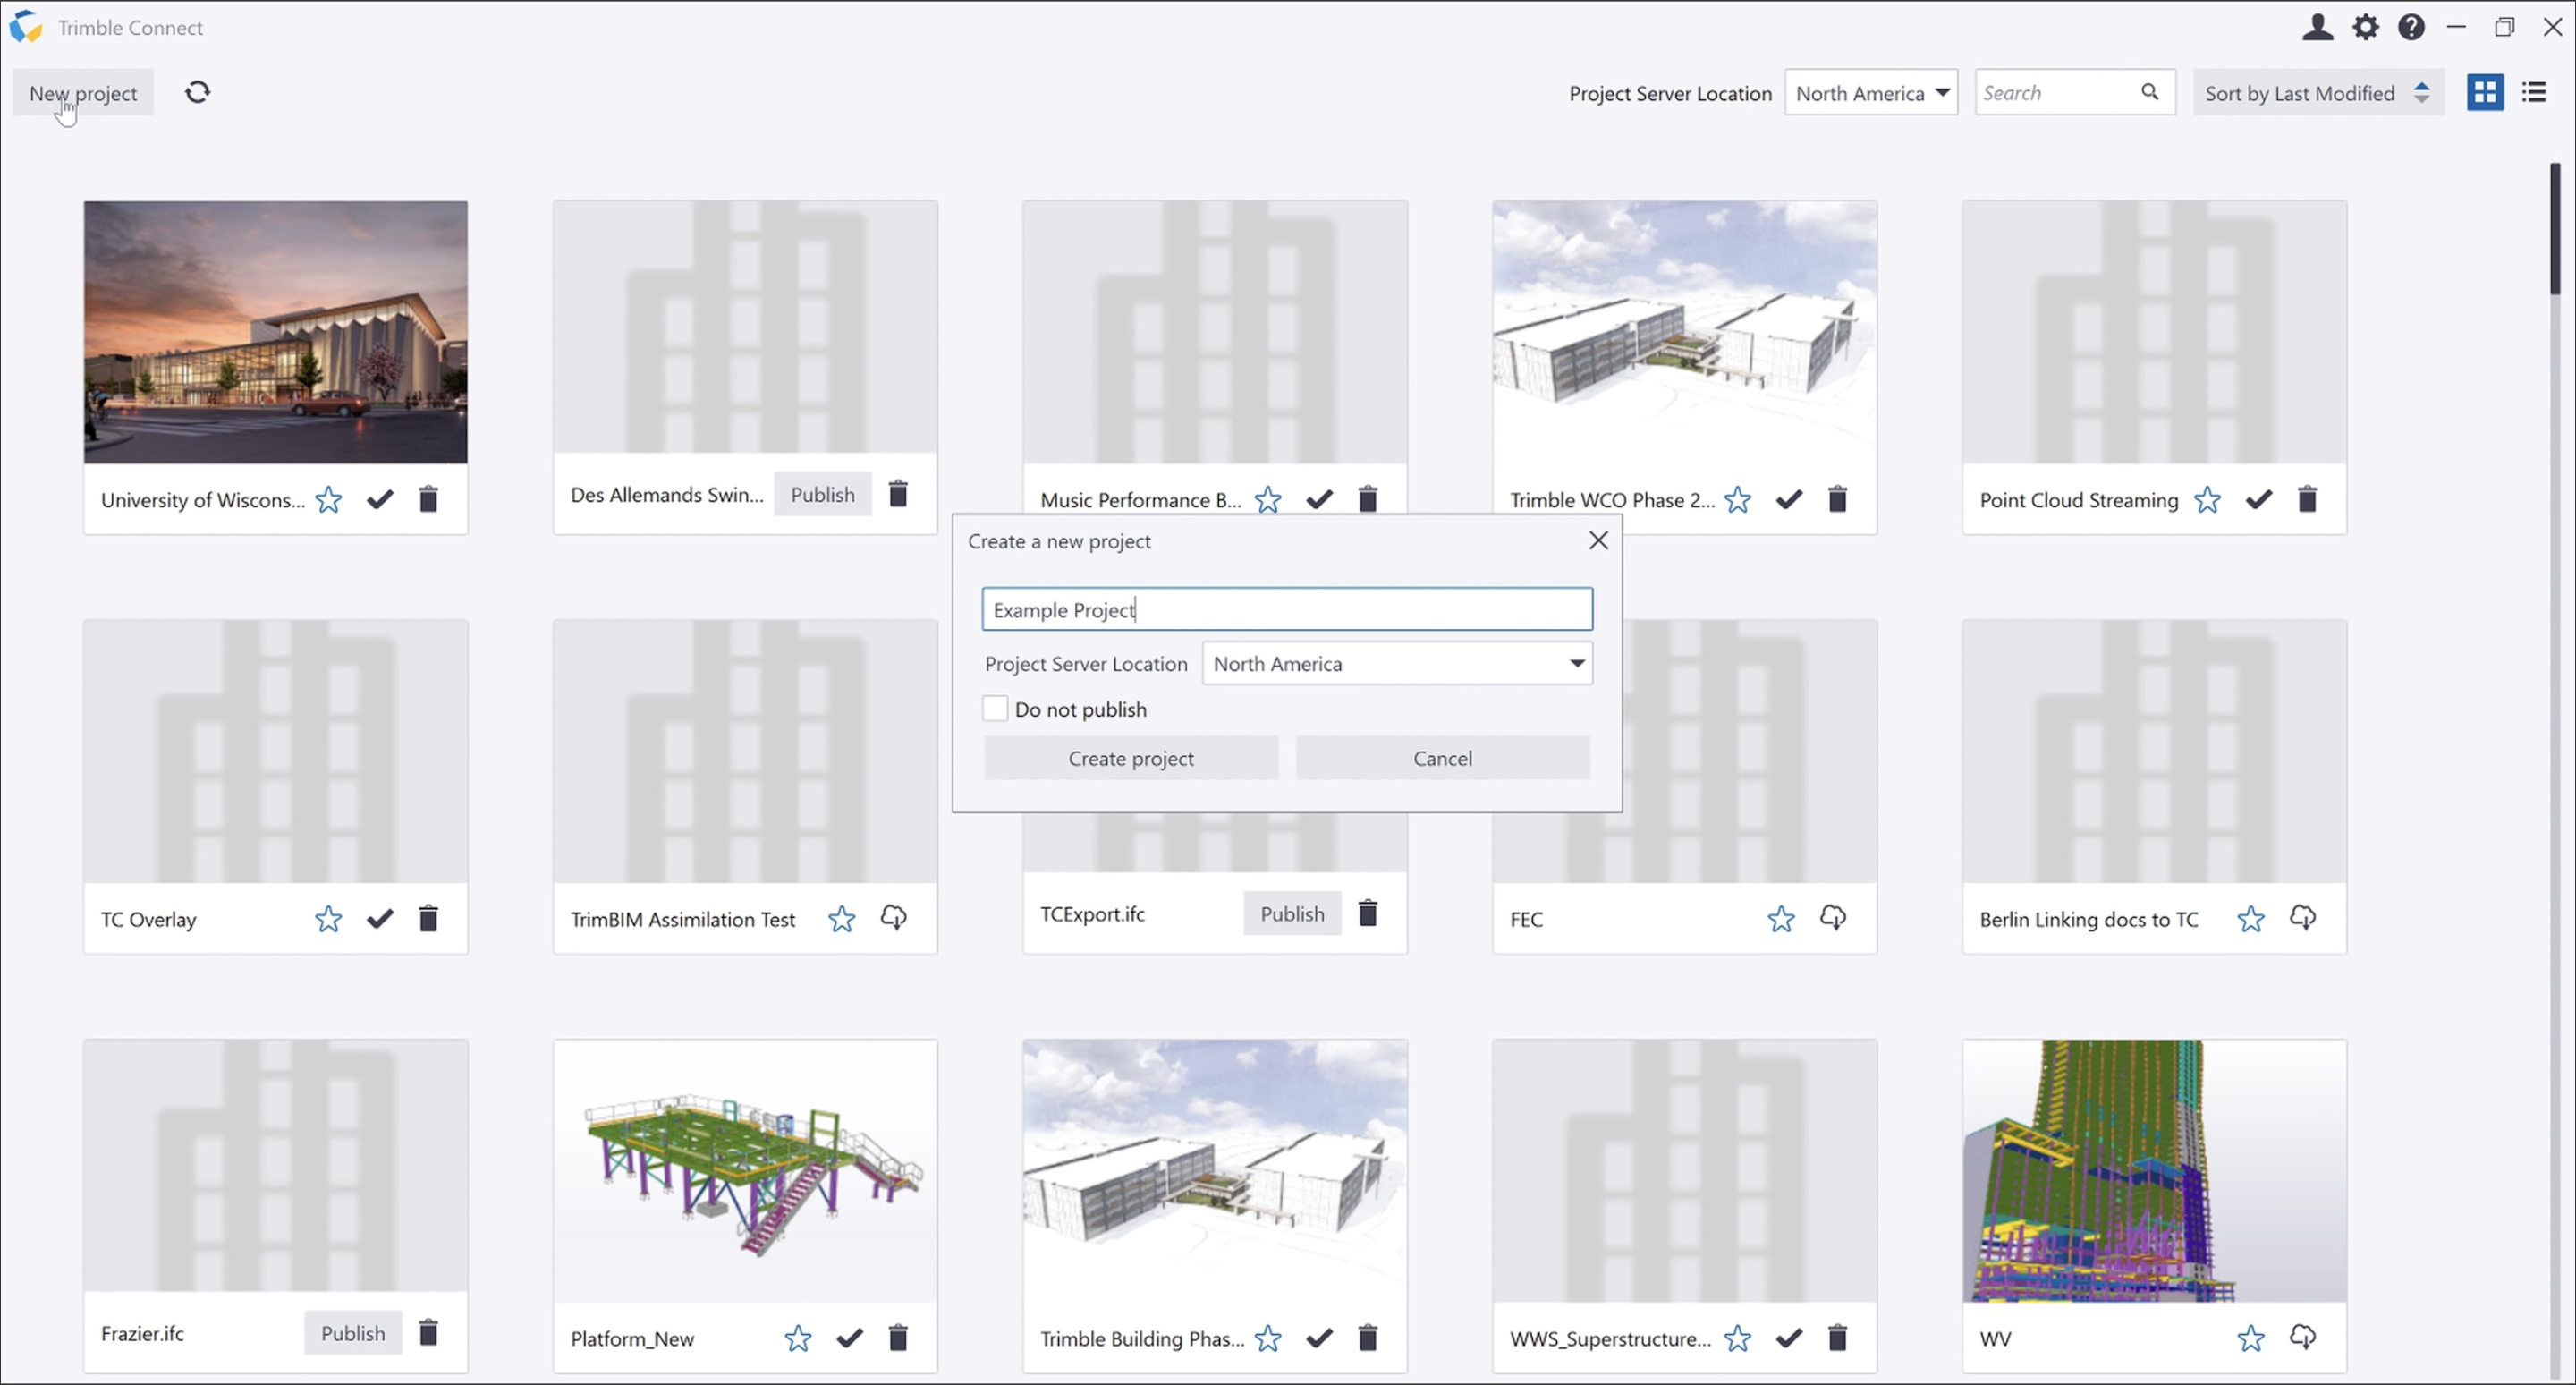
Task: Open the WV project thumbnail
Action: click(x=2154, y=1170)
